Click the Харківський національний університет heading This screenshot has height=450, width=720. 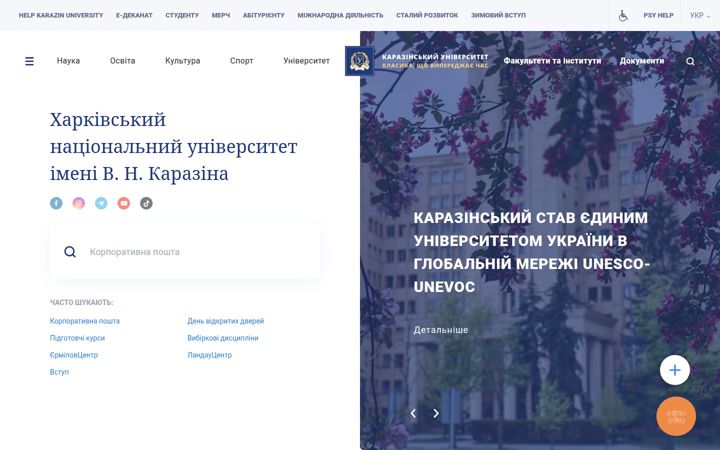tap(174, 146)
